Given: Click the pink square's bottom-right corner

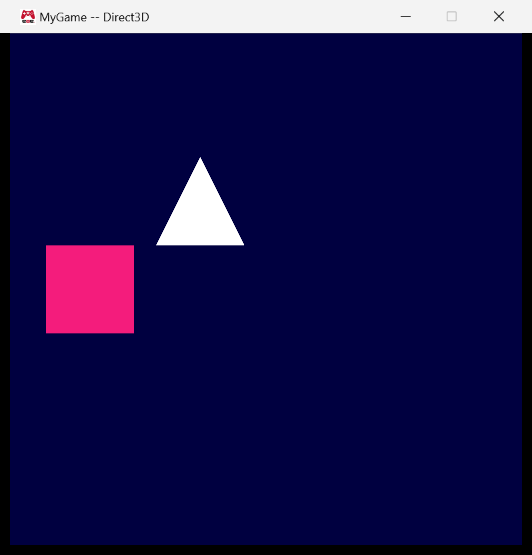Looking at the screenshot, I should pyautogui.click(x=133, y=332).
